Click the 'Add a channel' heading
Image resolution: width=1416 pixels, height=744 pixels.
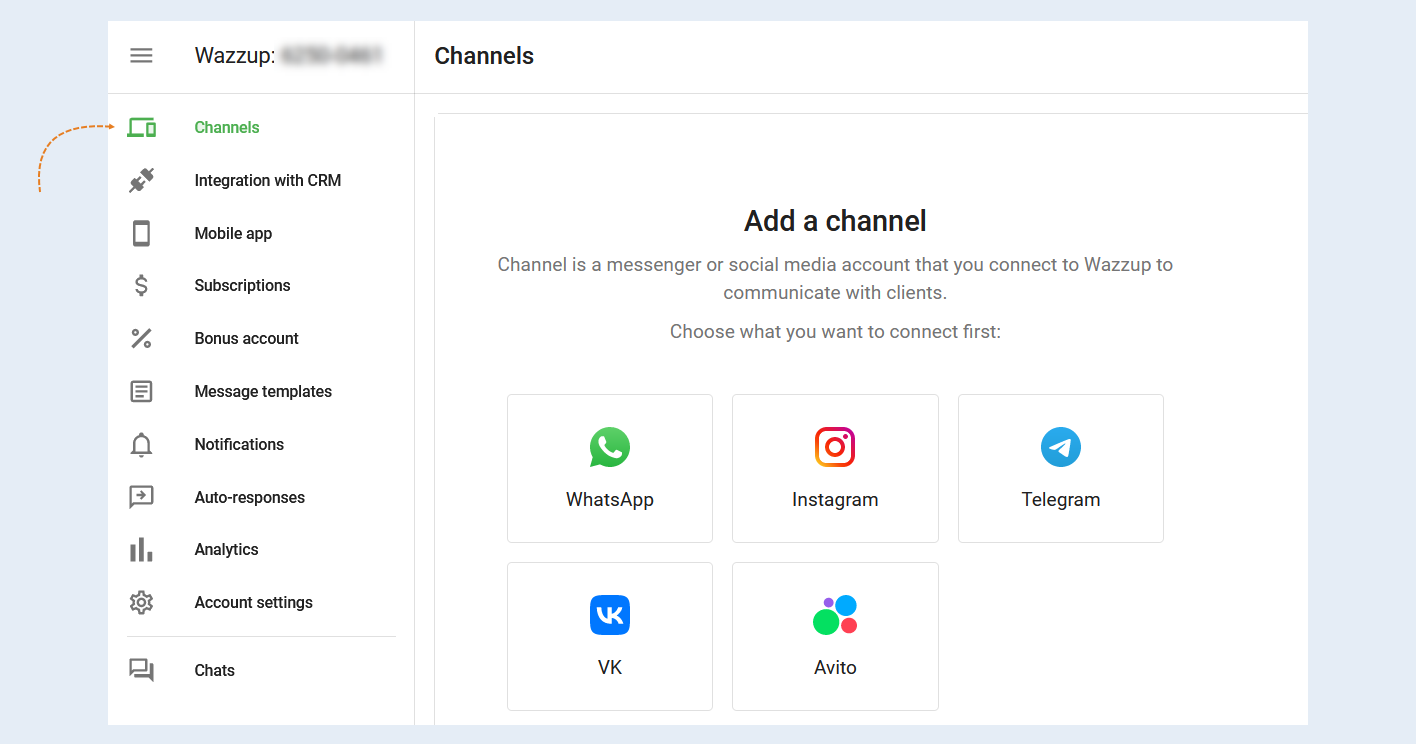(835, 221)
